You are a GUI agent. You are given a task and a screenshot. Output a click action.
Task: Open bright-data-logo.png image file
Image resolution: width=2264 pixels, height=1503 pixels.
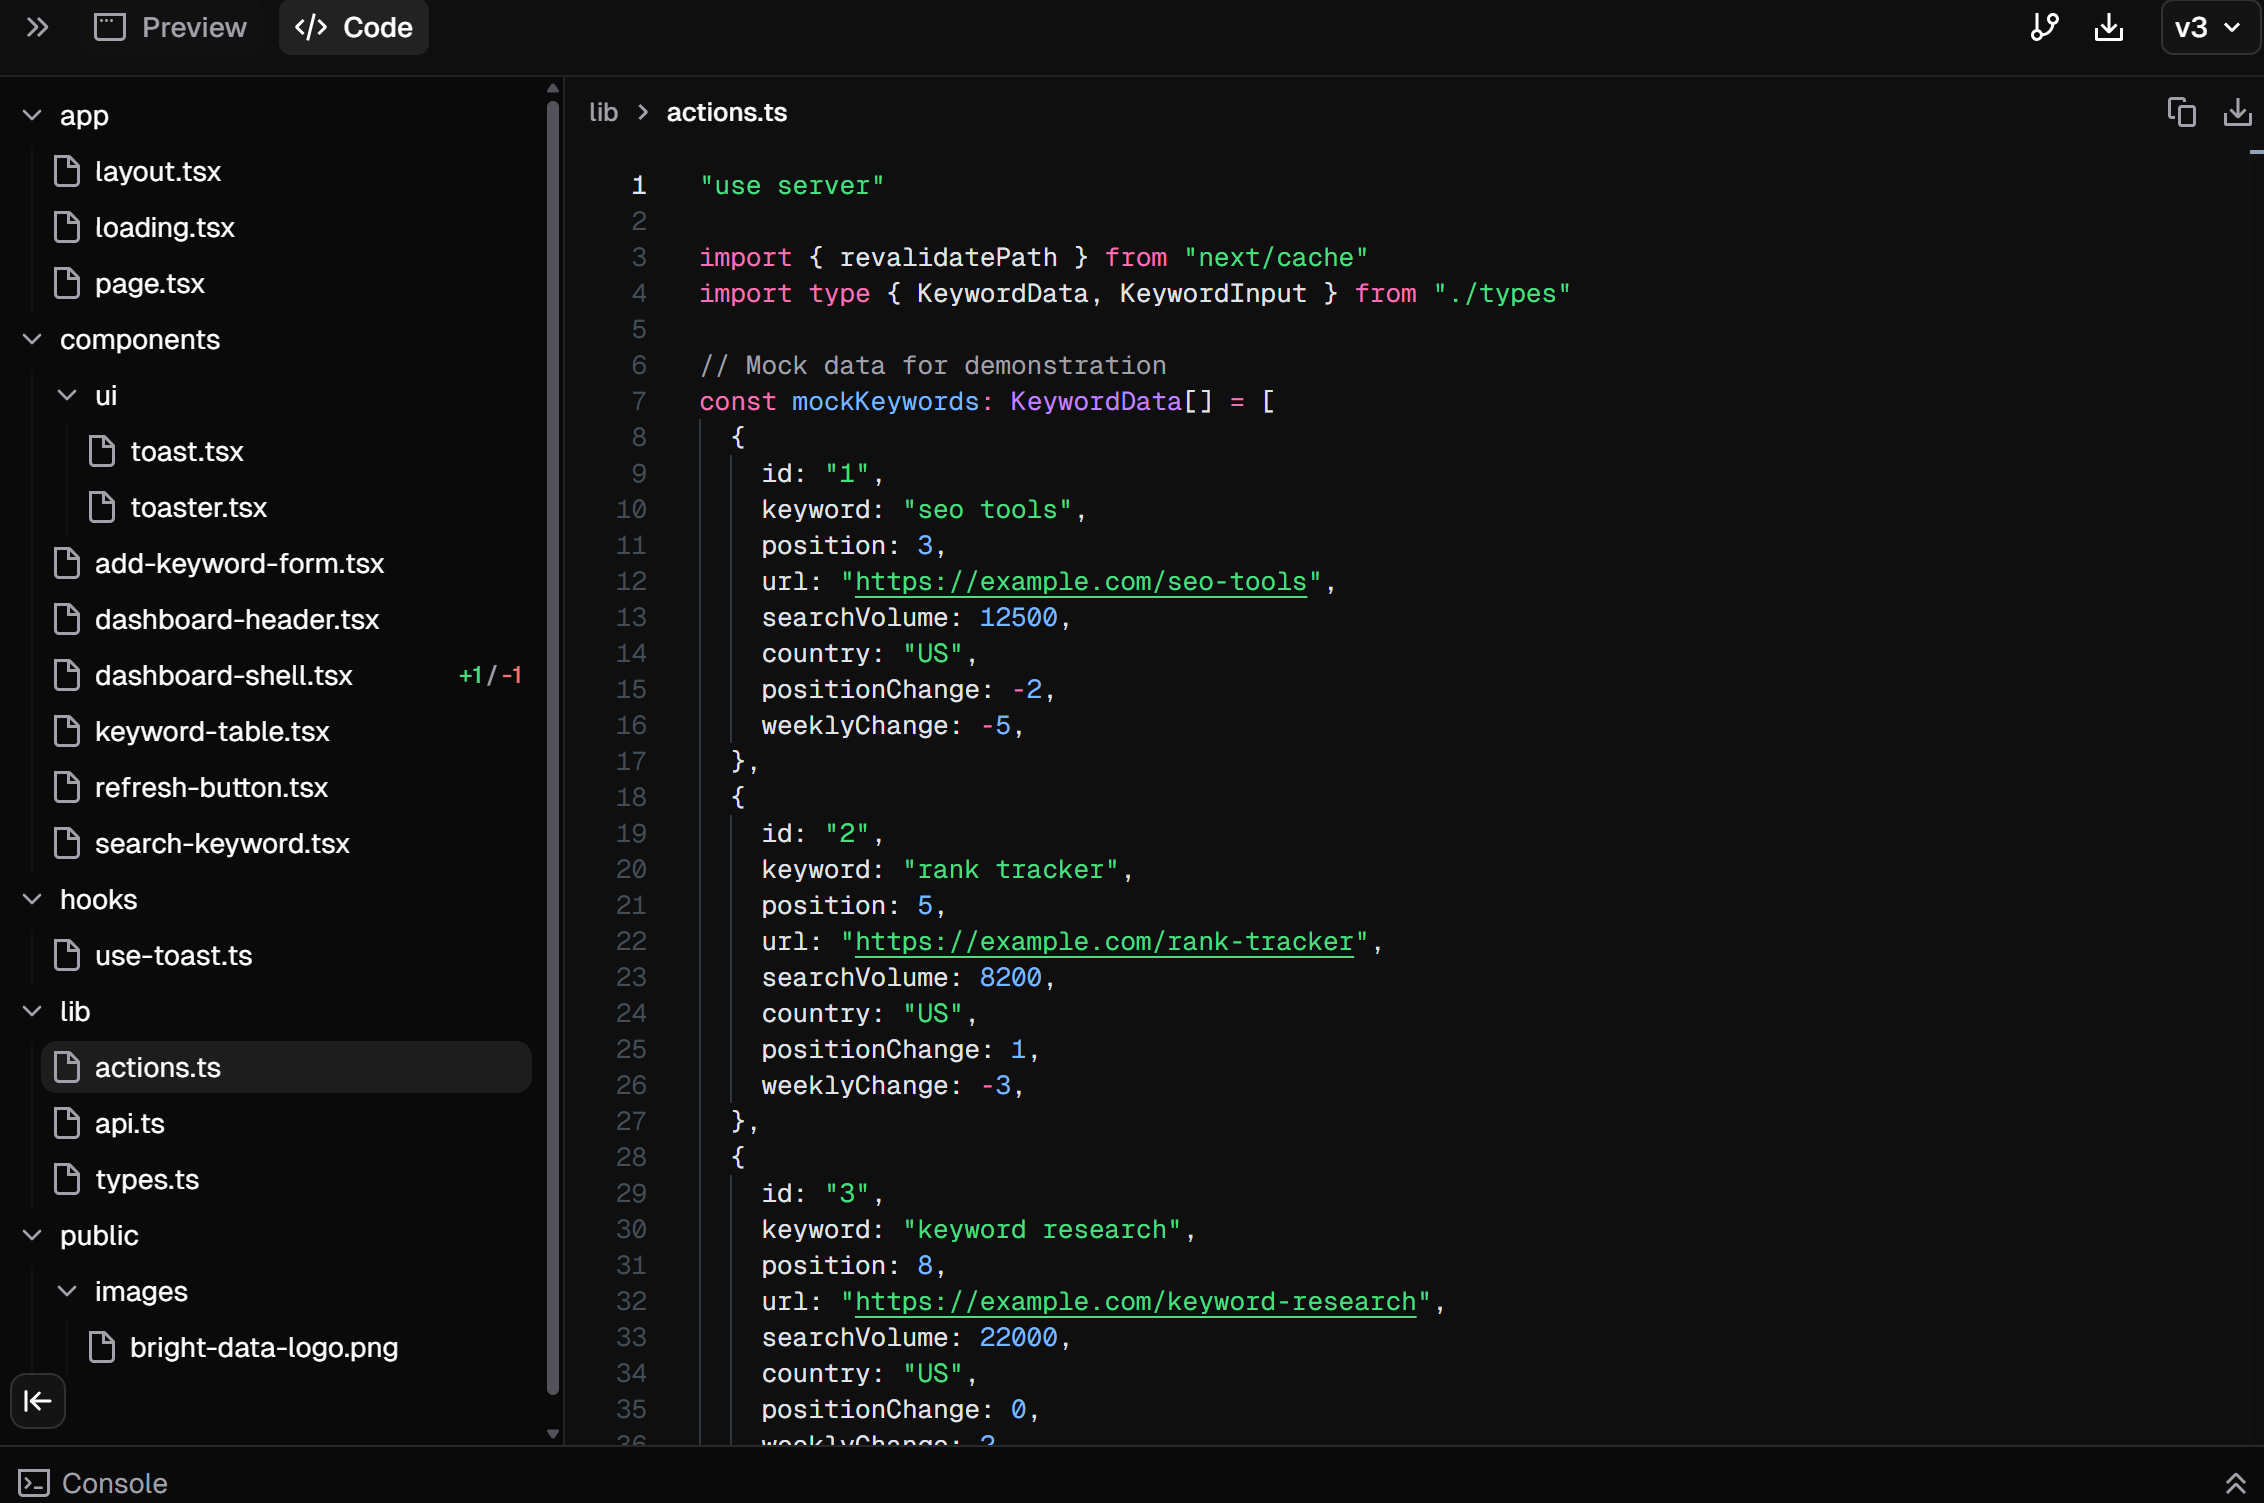click(x=304, y=1347)
